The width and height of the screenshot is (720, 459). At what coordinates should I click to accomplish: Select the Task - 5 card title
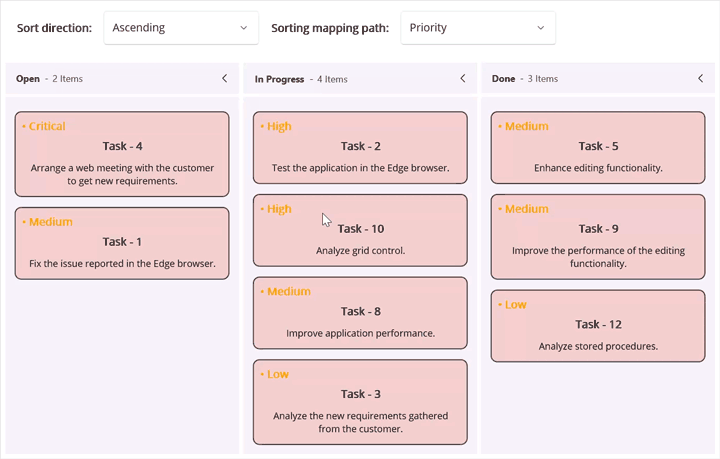pos(598,146)
